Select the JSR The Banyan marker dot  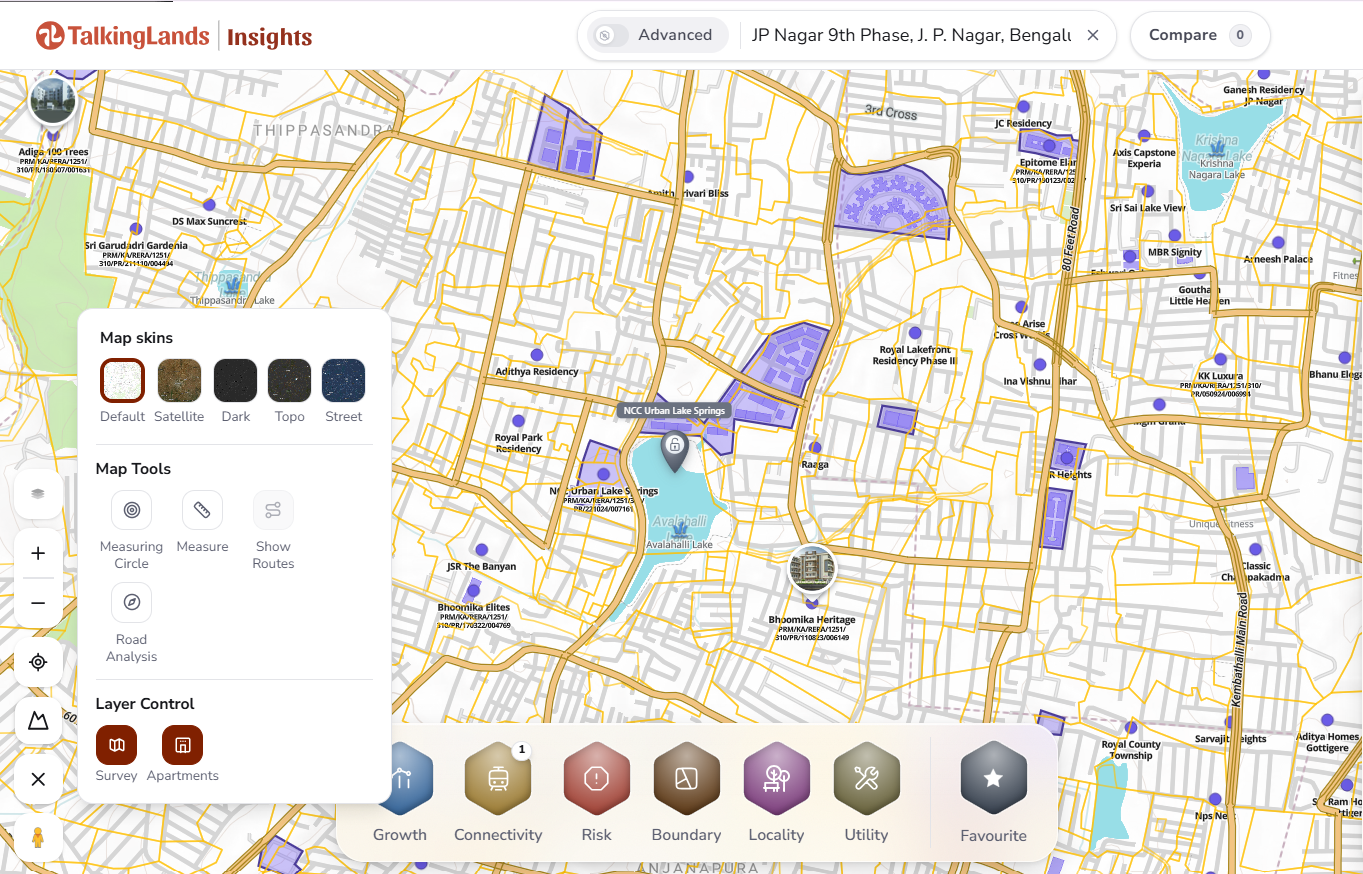pos(482,550)
